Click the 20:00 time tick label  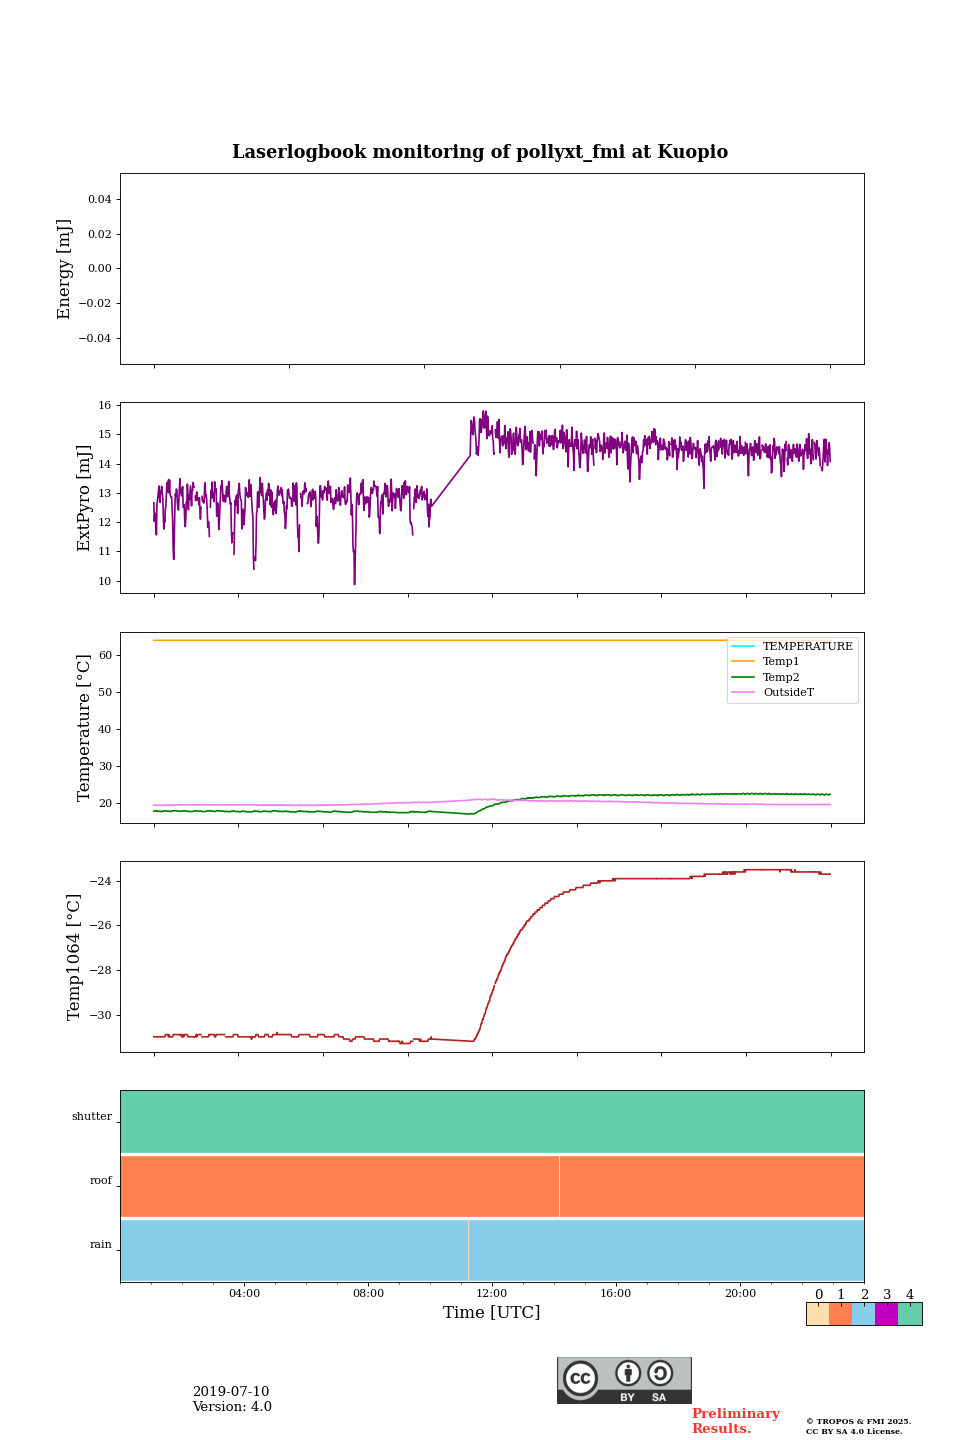coord(740,1294)
